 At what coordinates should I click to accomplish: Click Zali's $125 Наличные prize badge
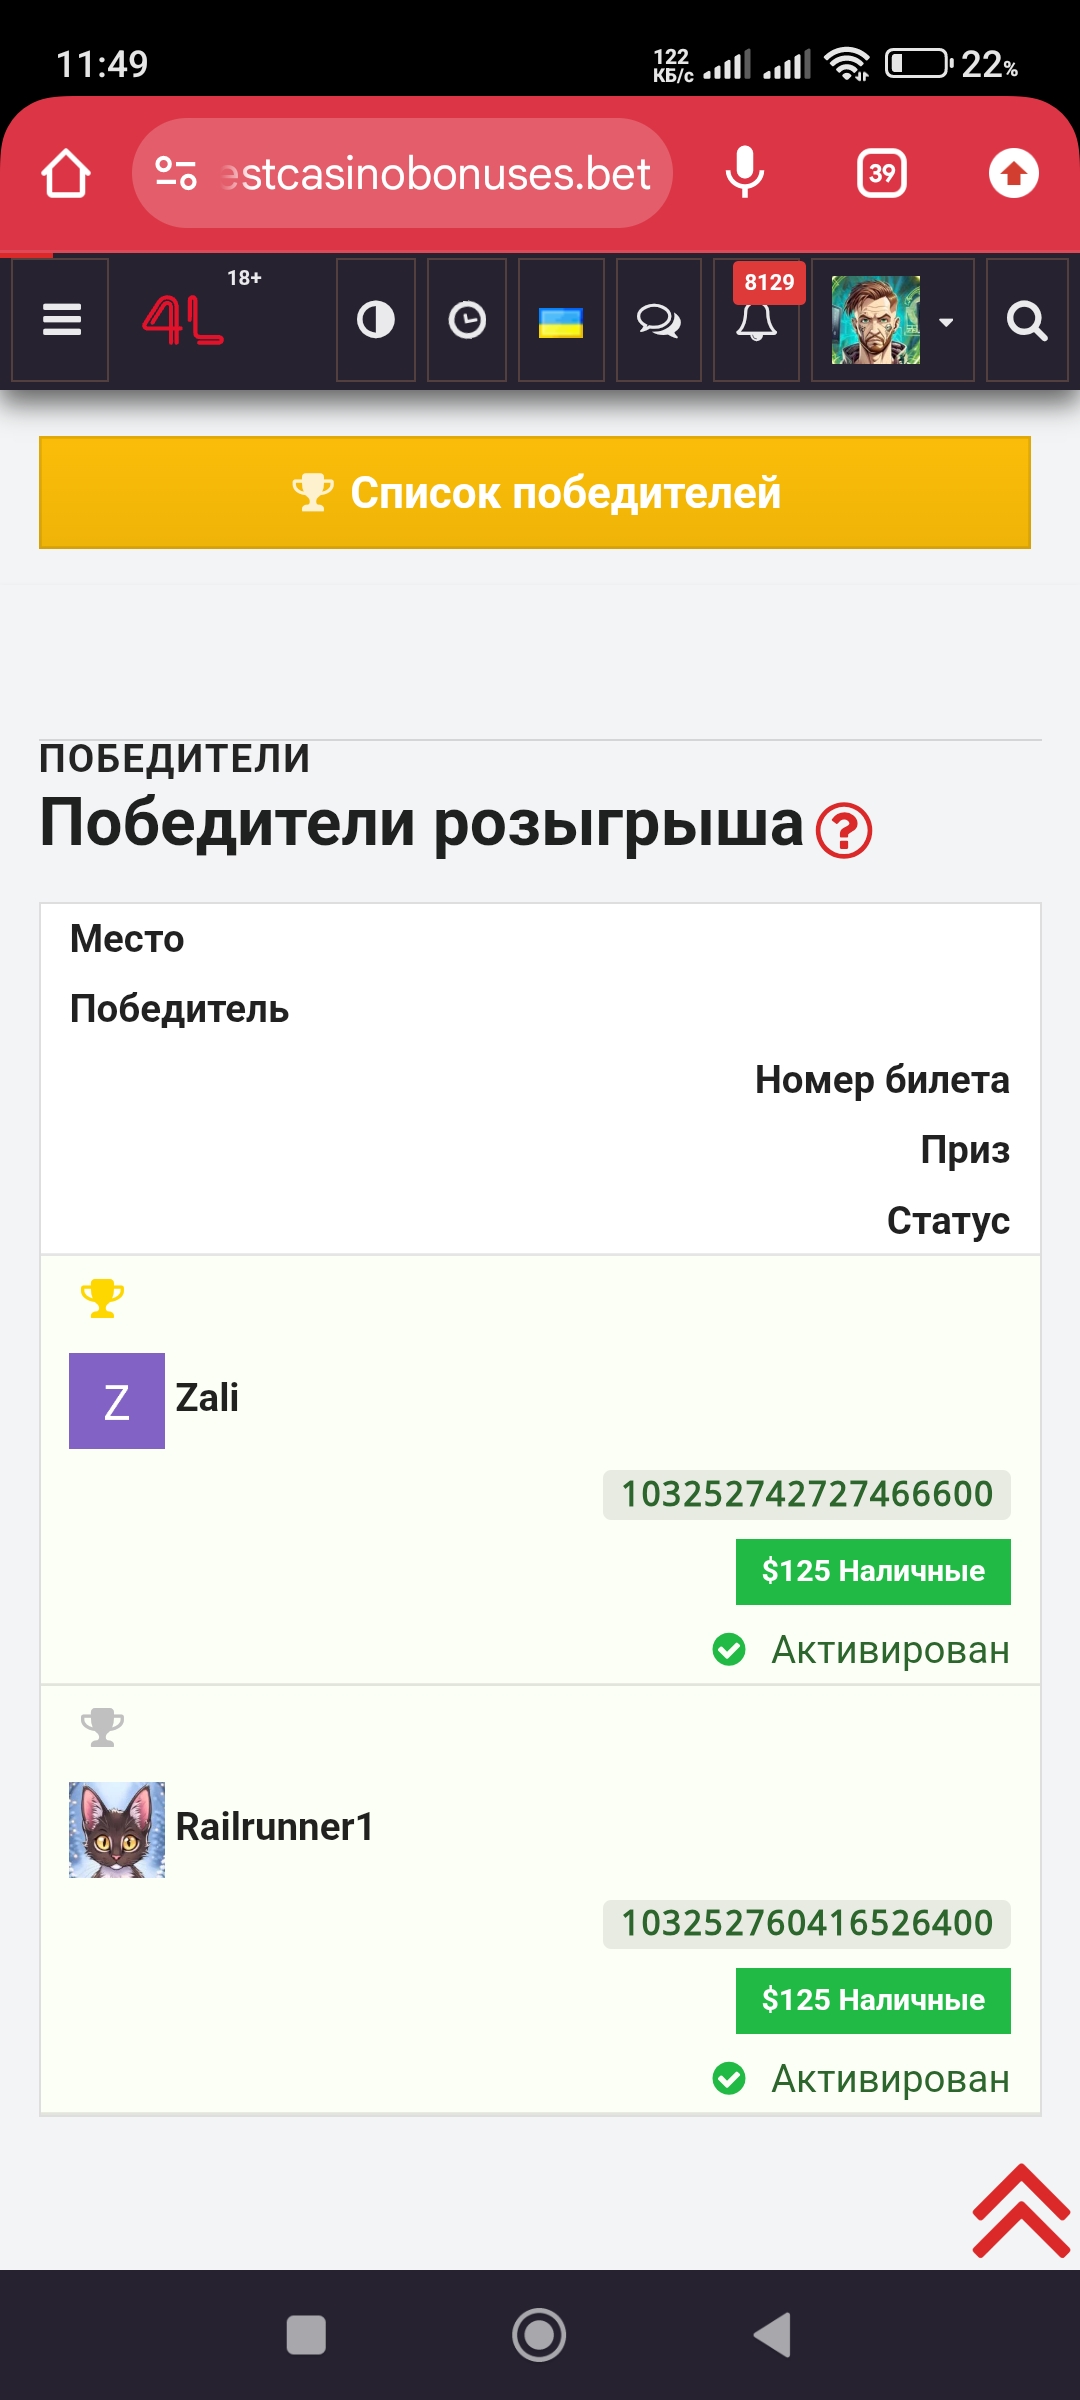(873, 1571)
